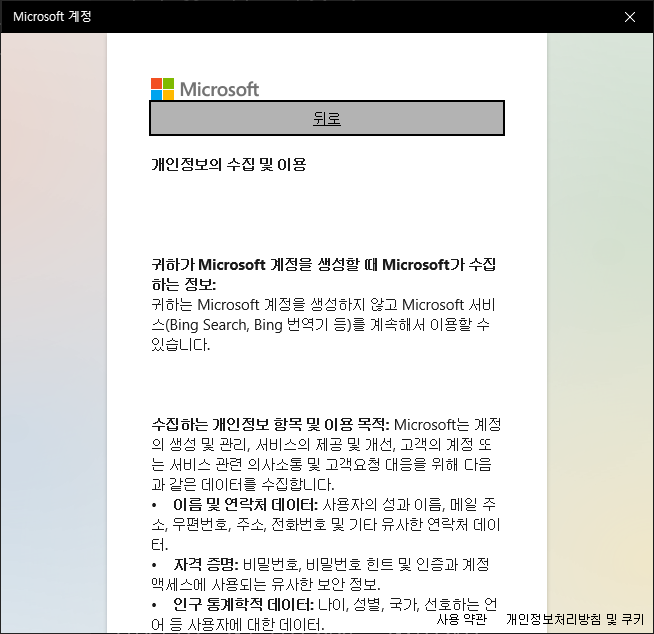Click bullet 자격 증명:
Image resolution: width=654 pixels, height=634 pixels.
206,565
